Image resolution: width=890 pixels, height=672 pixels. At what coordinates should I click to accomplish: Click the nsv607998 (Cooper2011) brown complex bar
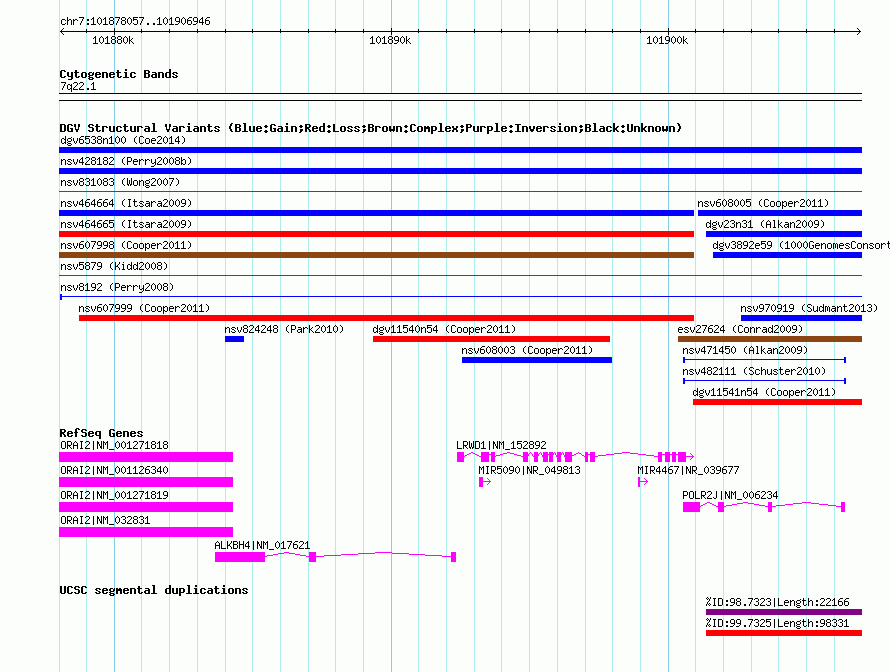[x=376, y=255]
